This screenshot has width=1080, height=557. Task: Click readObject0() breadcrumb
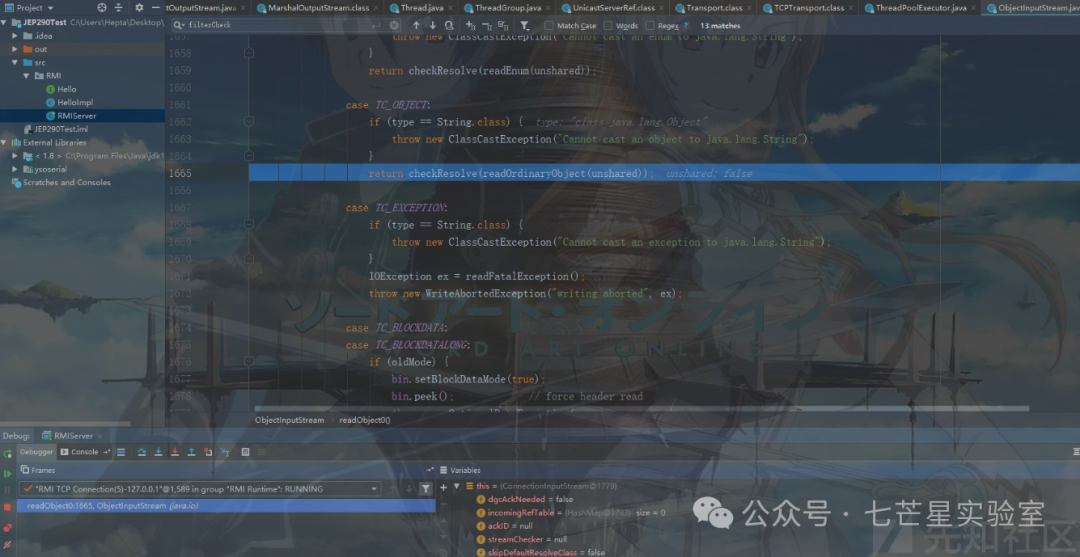click(365, 420)
